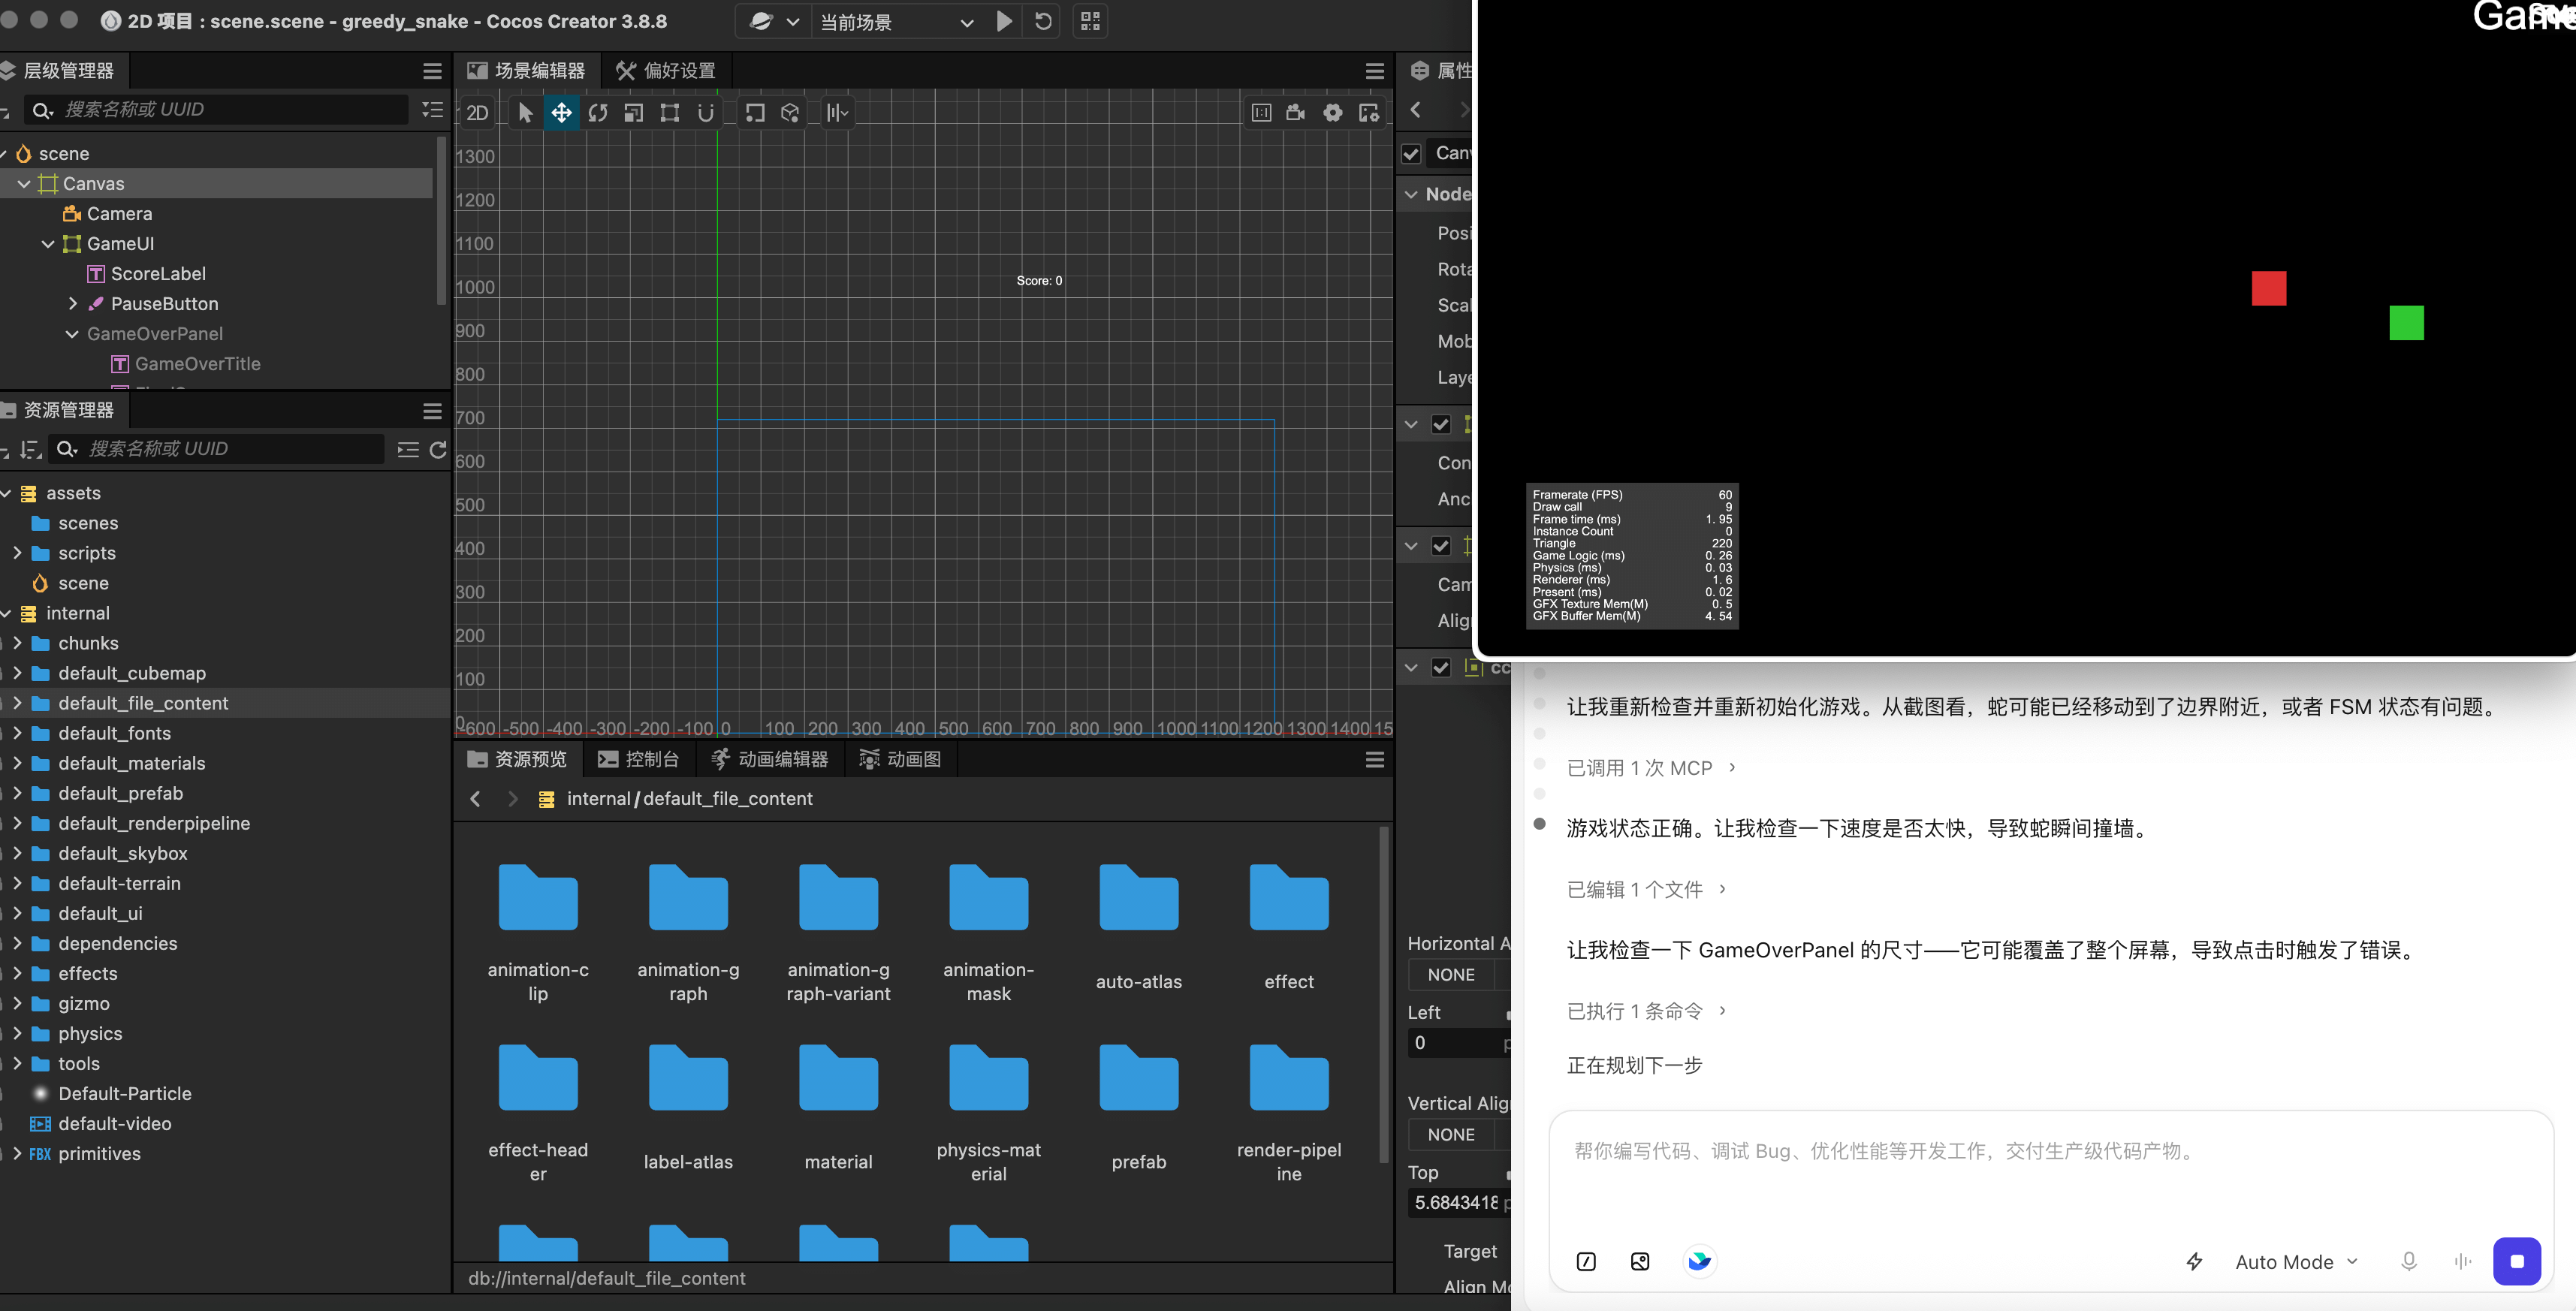Viewport: 2576px width, 1311px height.
Task: Reload the preview with refresh icon
Action: [x=1043, y=21]
